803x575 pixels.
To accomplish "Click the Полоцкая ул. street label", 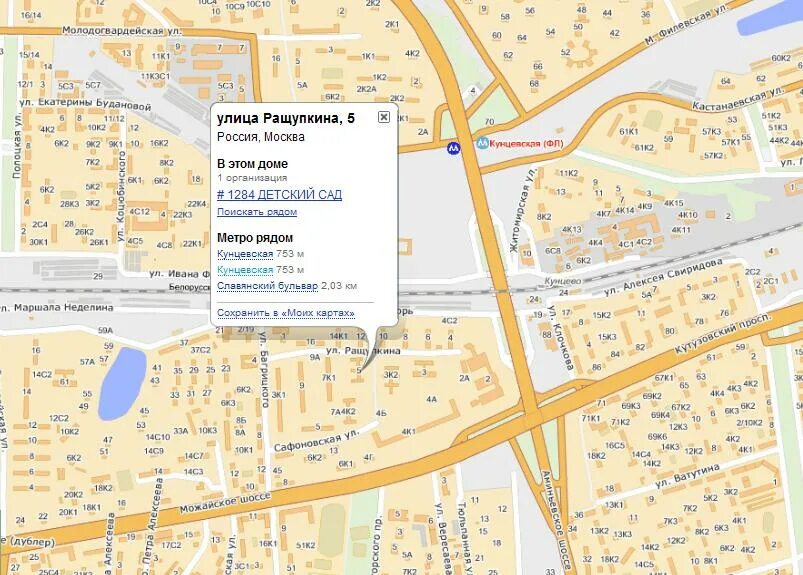I will coord(16,146).
